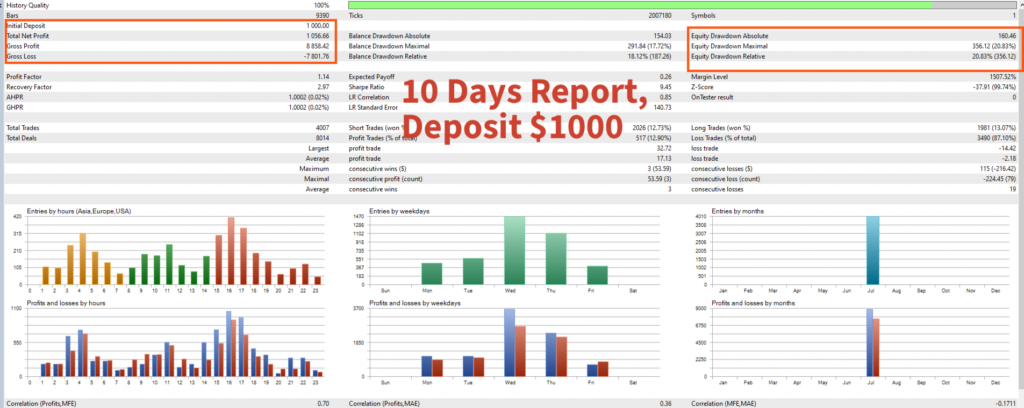Screen dimensions: 1024x408
Task: Click the Sharpe Ratio value 9.45
Action: (x=665, y=87)
